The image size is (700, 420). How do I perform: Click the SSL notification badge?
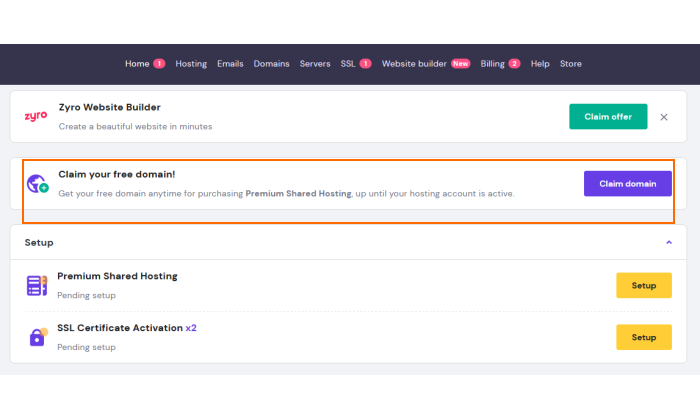point(365,64)
